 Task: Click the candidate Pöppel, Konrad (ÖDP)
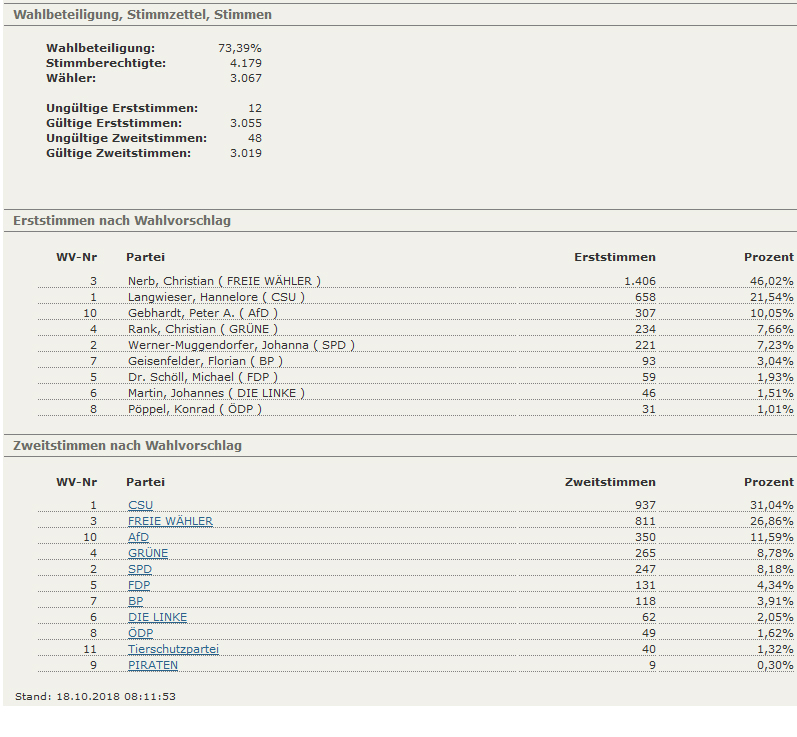(195, 409)
